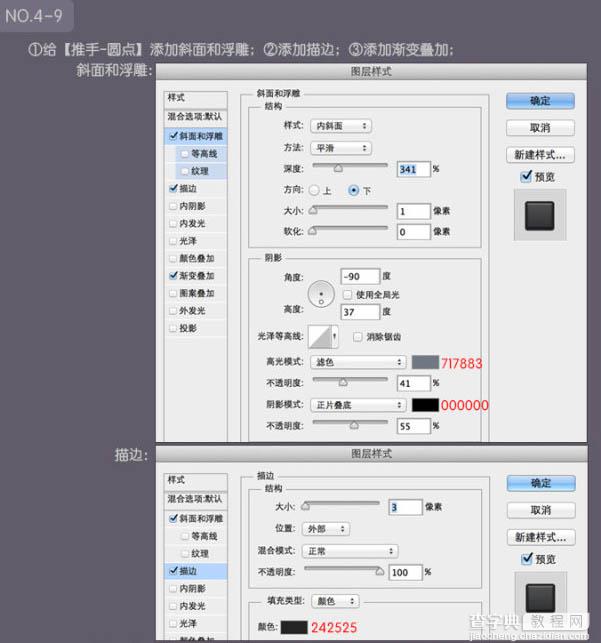Toggle 预览 checkbox in the 描边 dialog
The width and height of the screenshot is (601, 643).
(527, 559)
